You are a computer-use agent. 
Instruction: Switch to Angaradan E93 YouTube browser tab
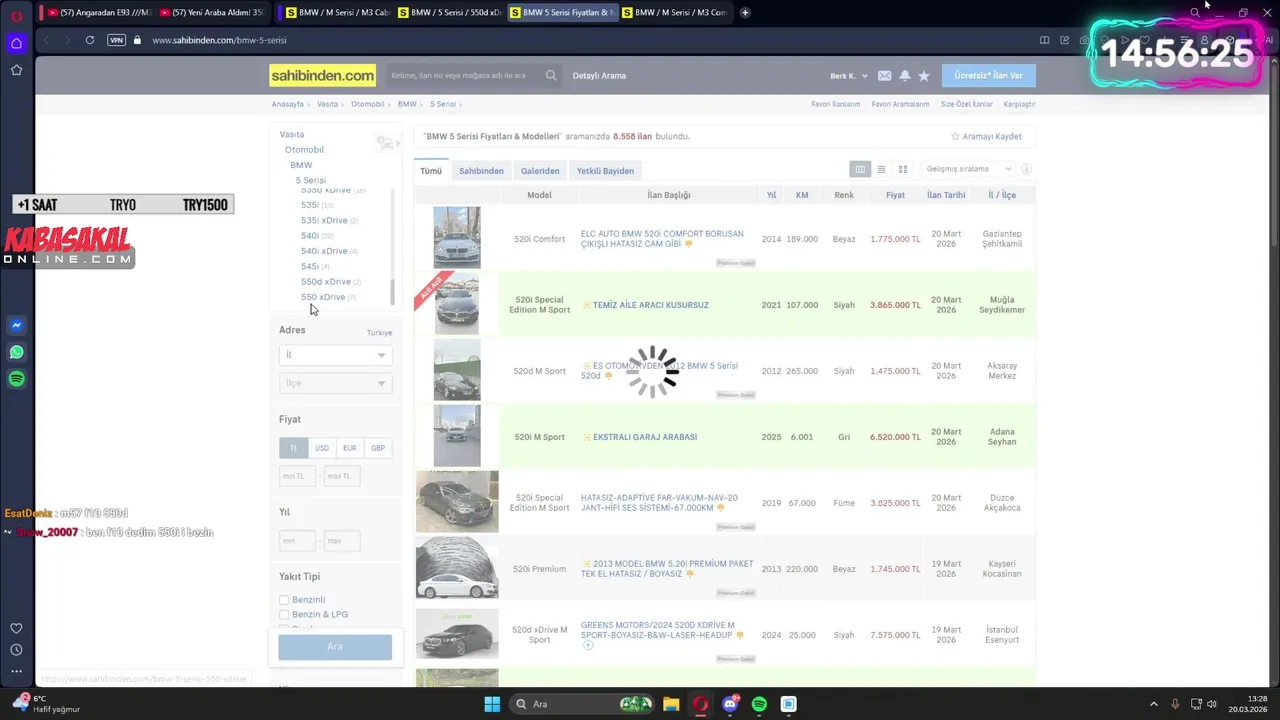coord(99,13)
